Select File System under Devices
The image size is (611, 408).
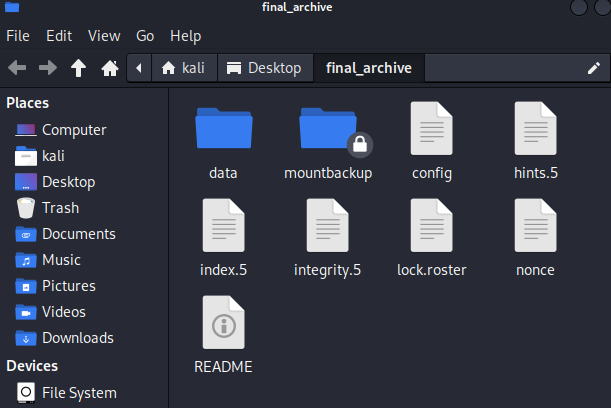(67, 392)
